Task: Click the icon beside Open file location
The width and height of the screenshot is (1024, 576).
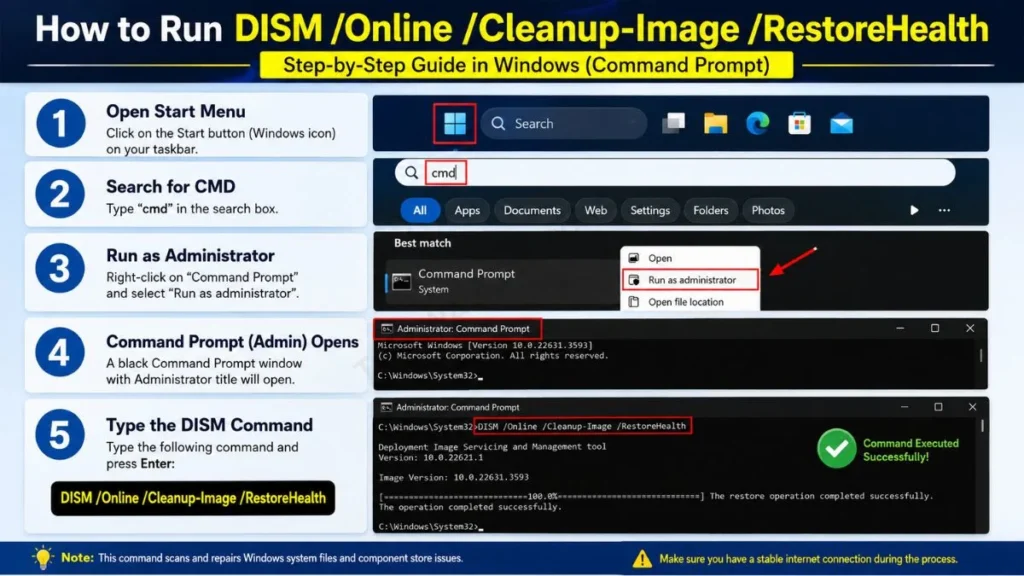Action: 633,302
